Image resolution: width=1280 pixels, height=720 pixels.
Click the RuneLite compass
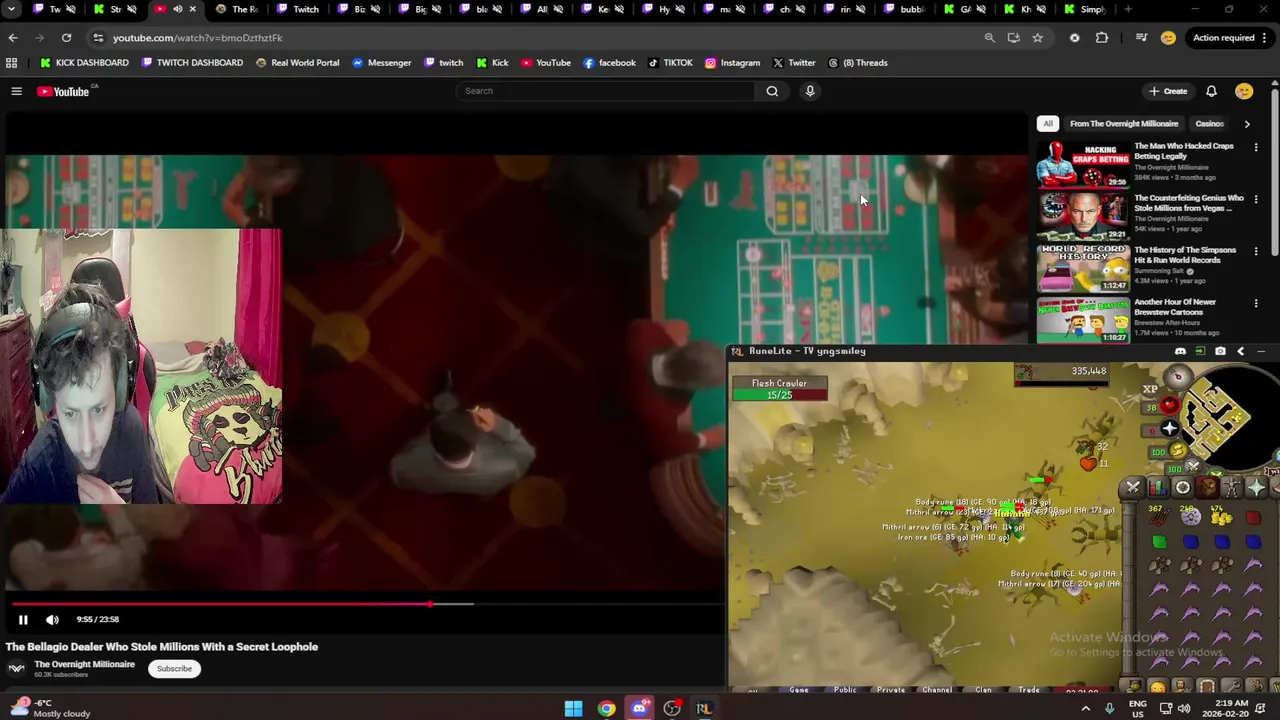(x=1177, y=377)
